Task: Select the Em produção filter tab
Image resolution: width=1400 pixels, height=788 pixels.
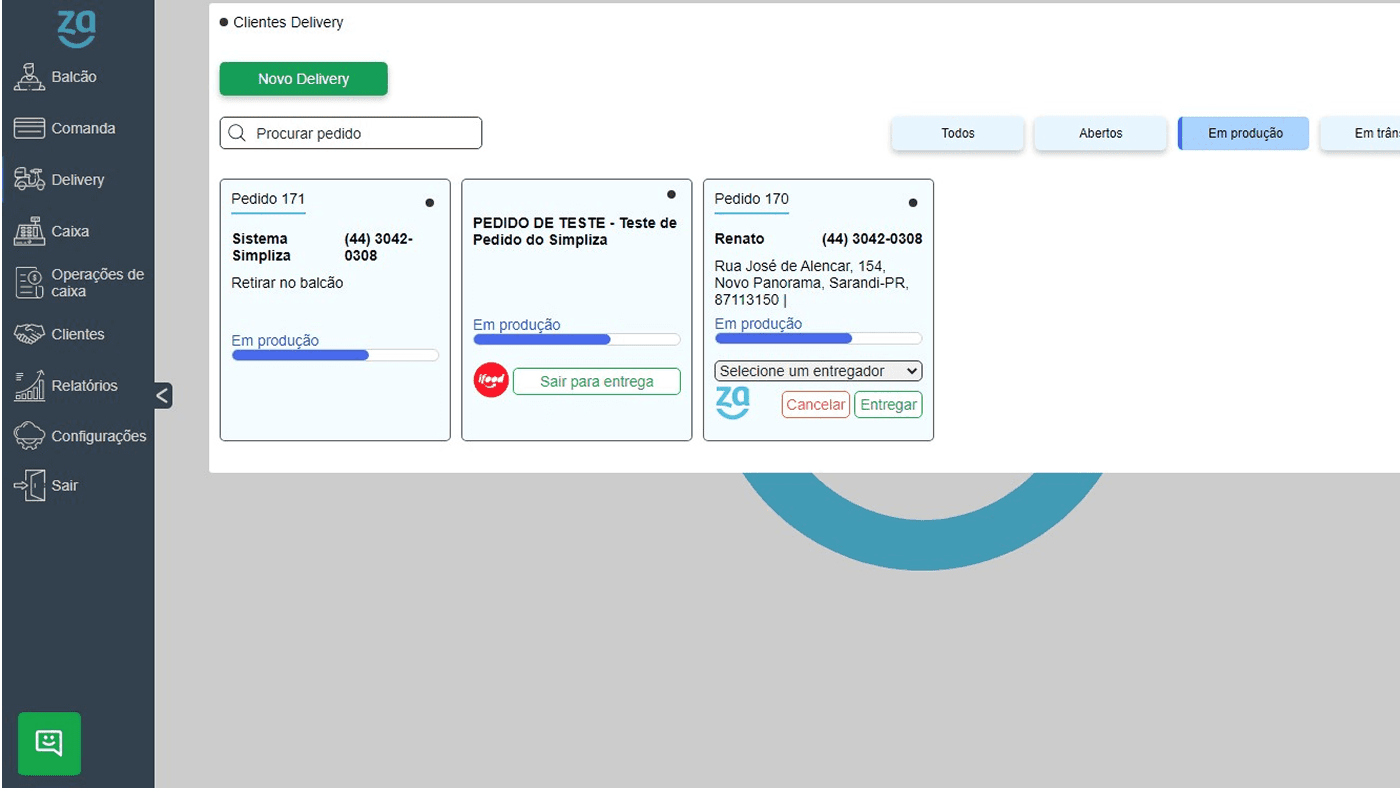Action: 1244,133
